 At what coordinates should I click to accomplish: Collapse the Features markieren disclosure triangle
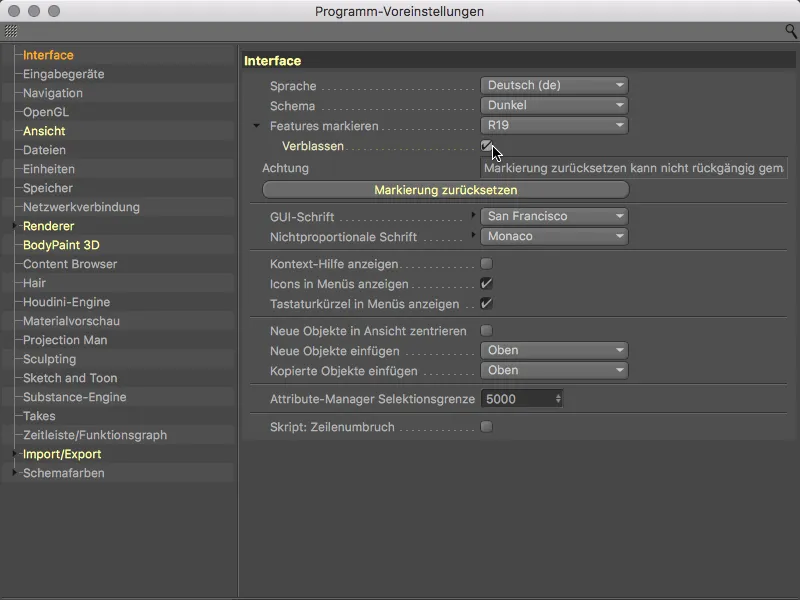[x=257, y=126]
